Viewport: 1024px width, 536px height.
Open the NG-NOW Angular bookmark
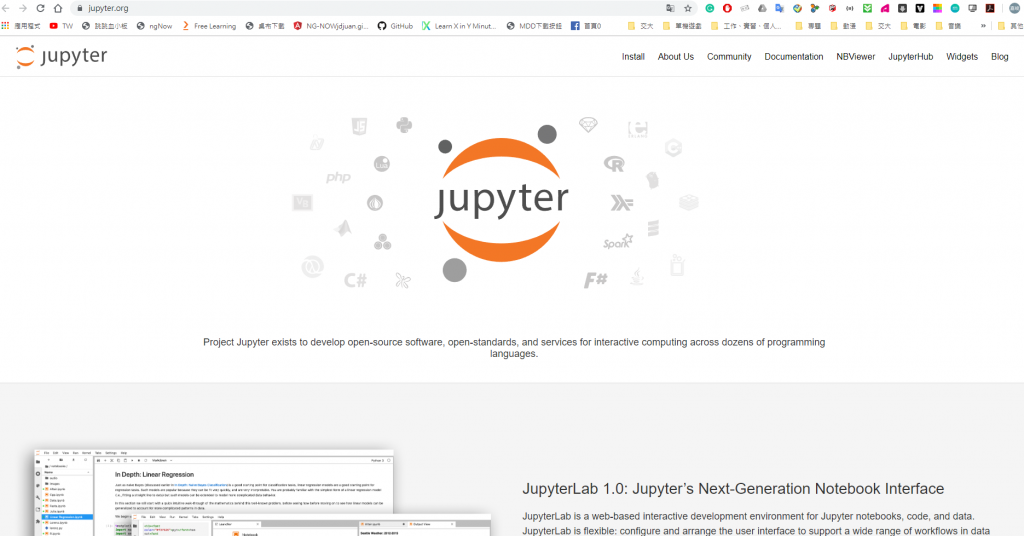[331, 26]
